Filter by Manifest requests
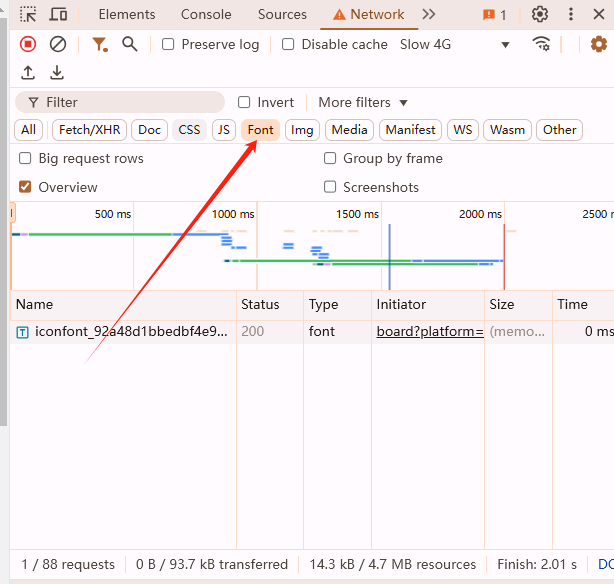Viewport: 614px width, 584px height. point(410,130)
